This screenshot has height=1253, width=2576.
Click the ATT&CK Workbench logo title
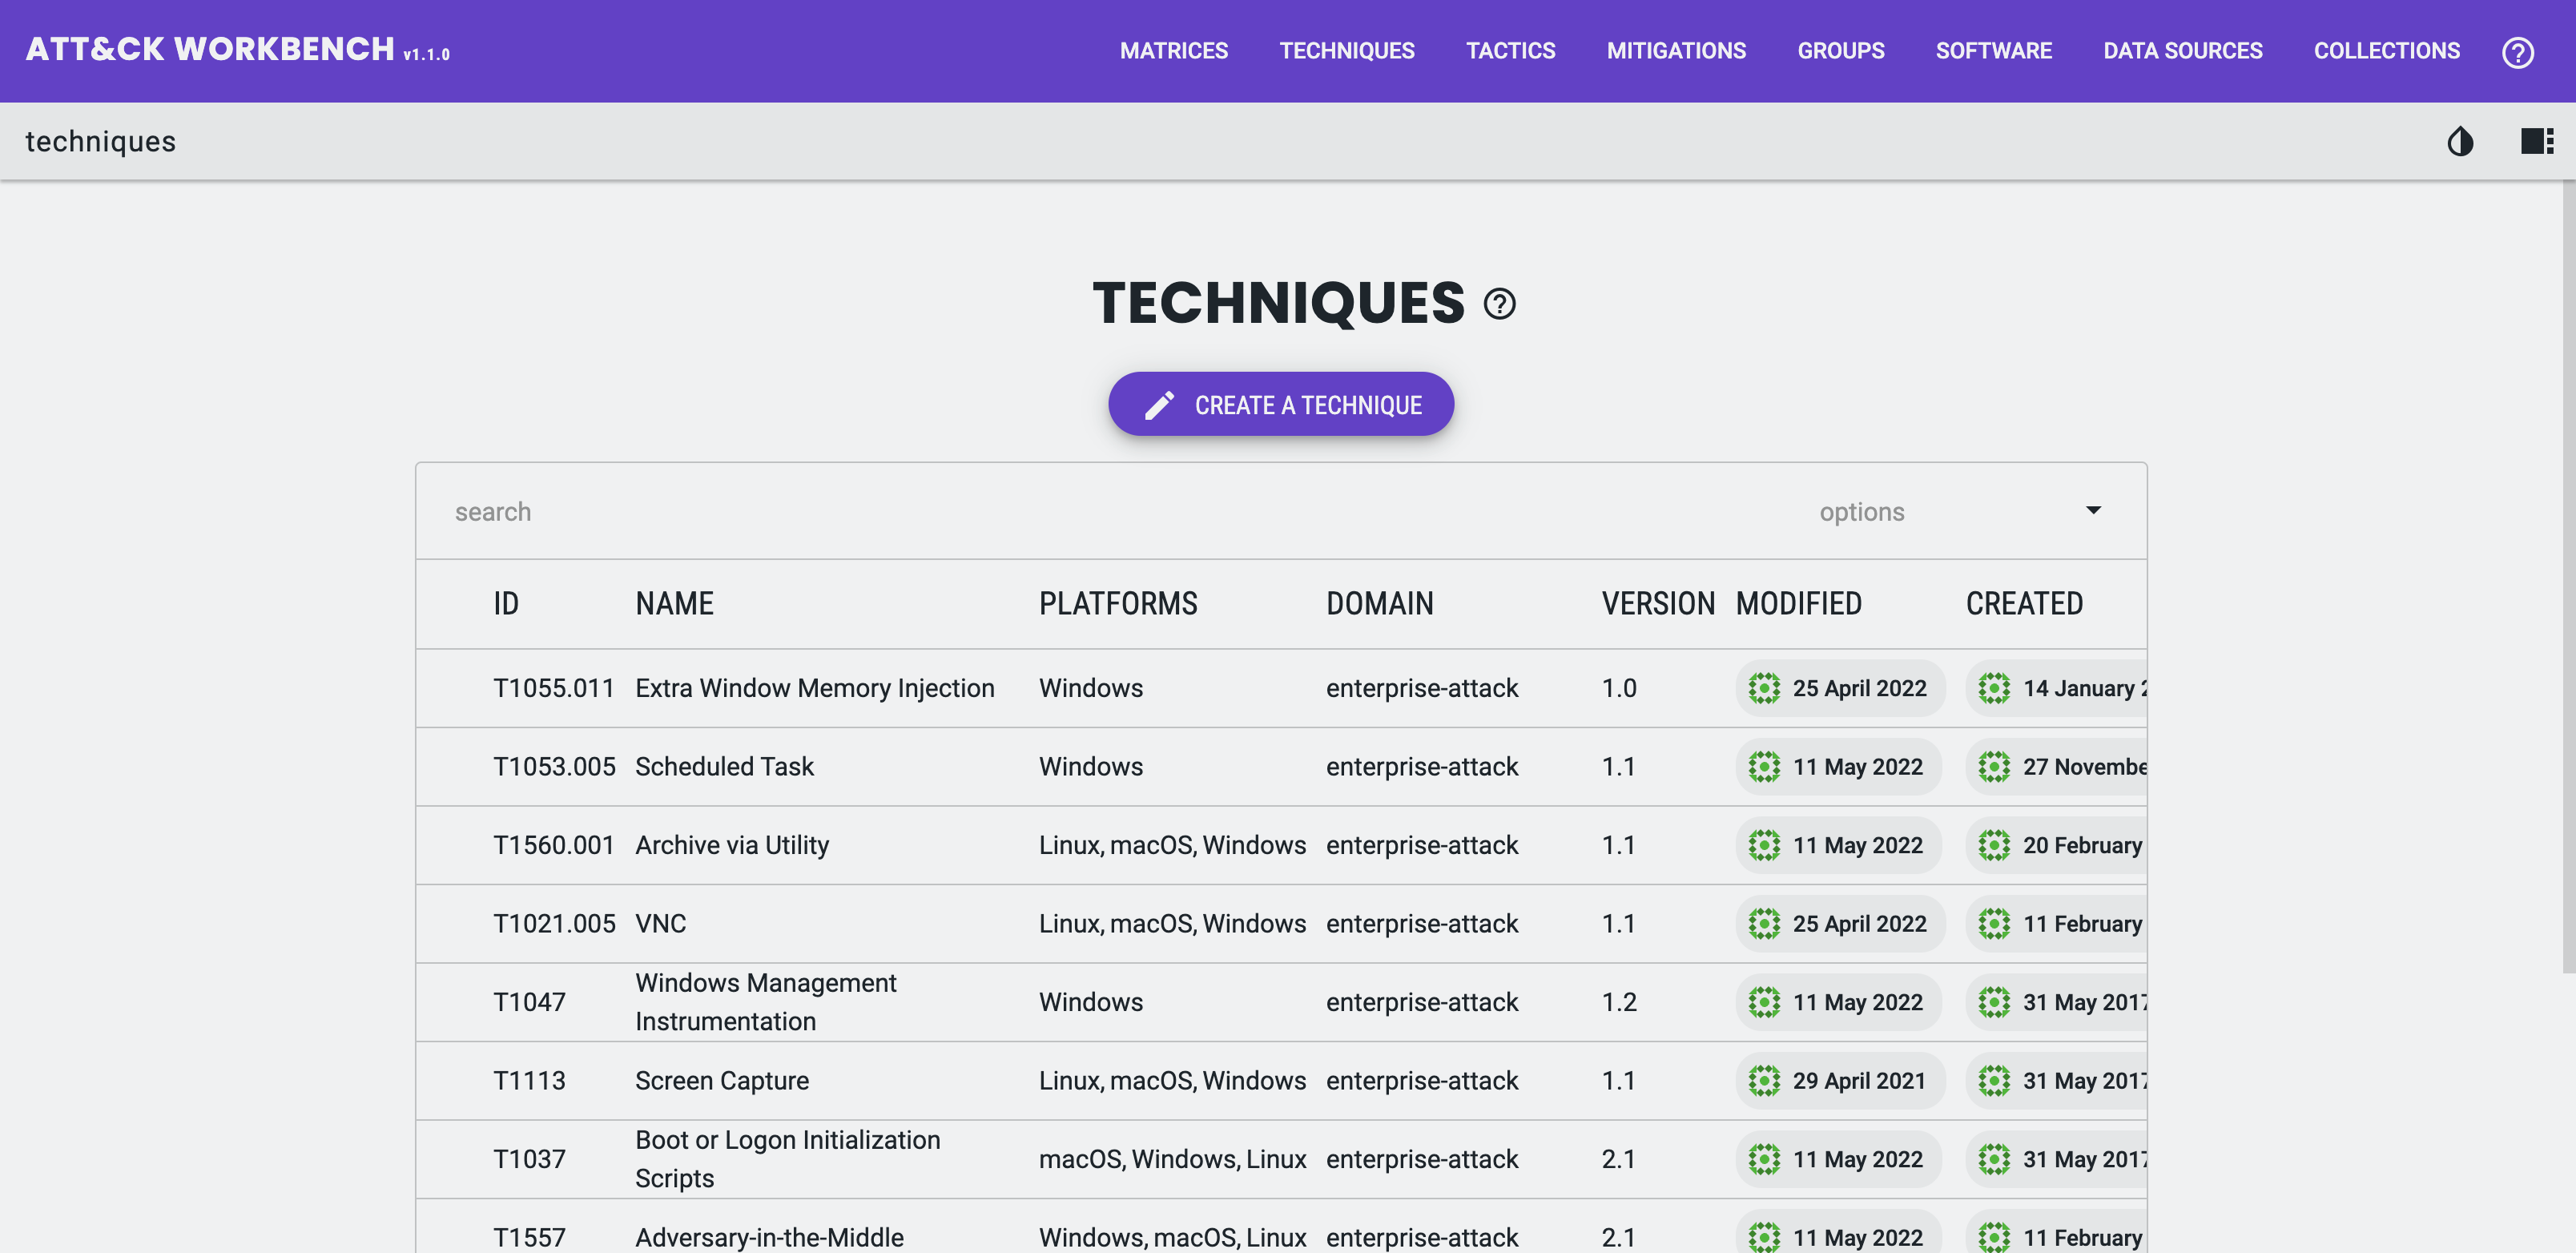(x=210, y=49)
